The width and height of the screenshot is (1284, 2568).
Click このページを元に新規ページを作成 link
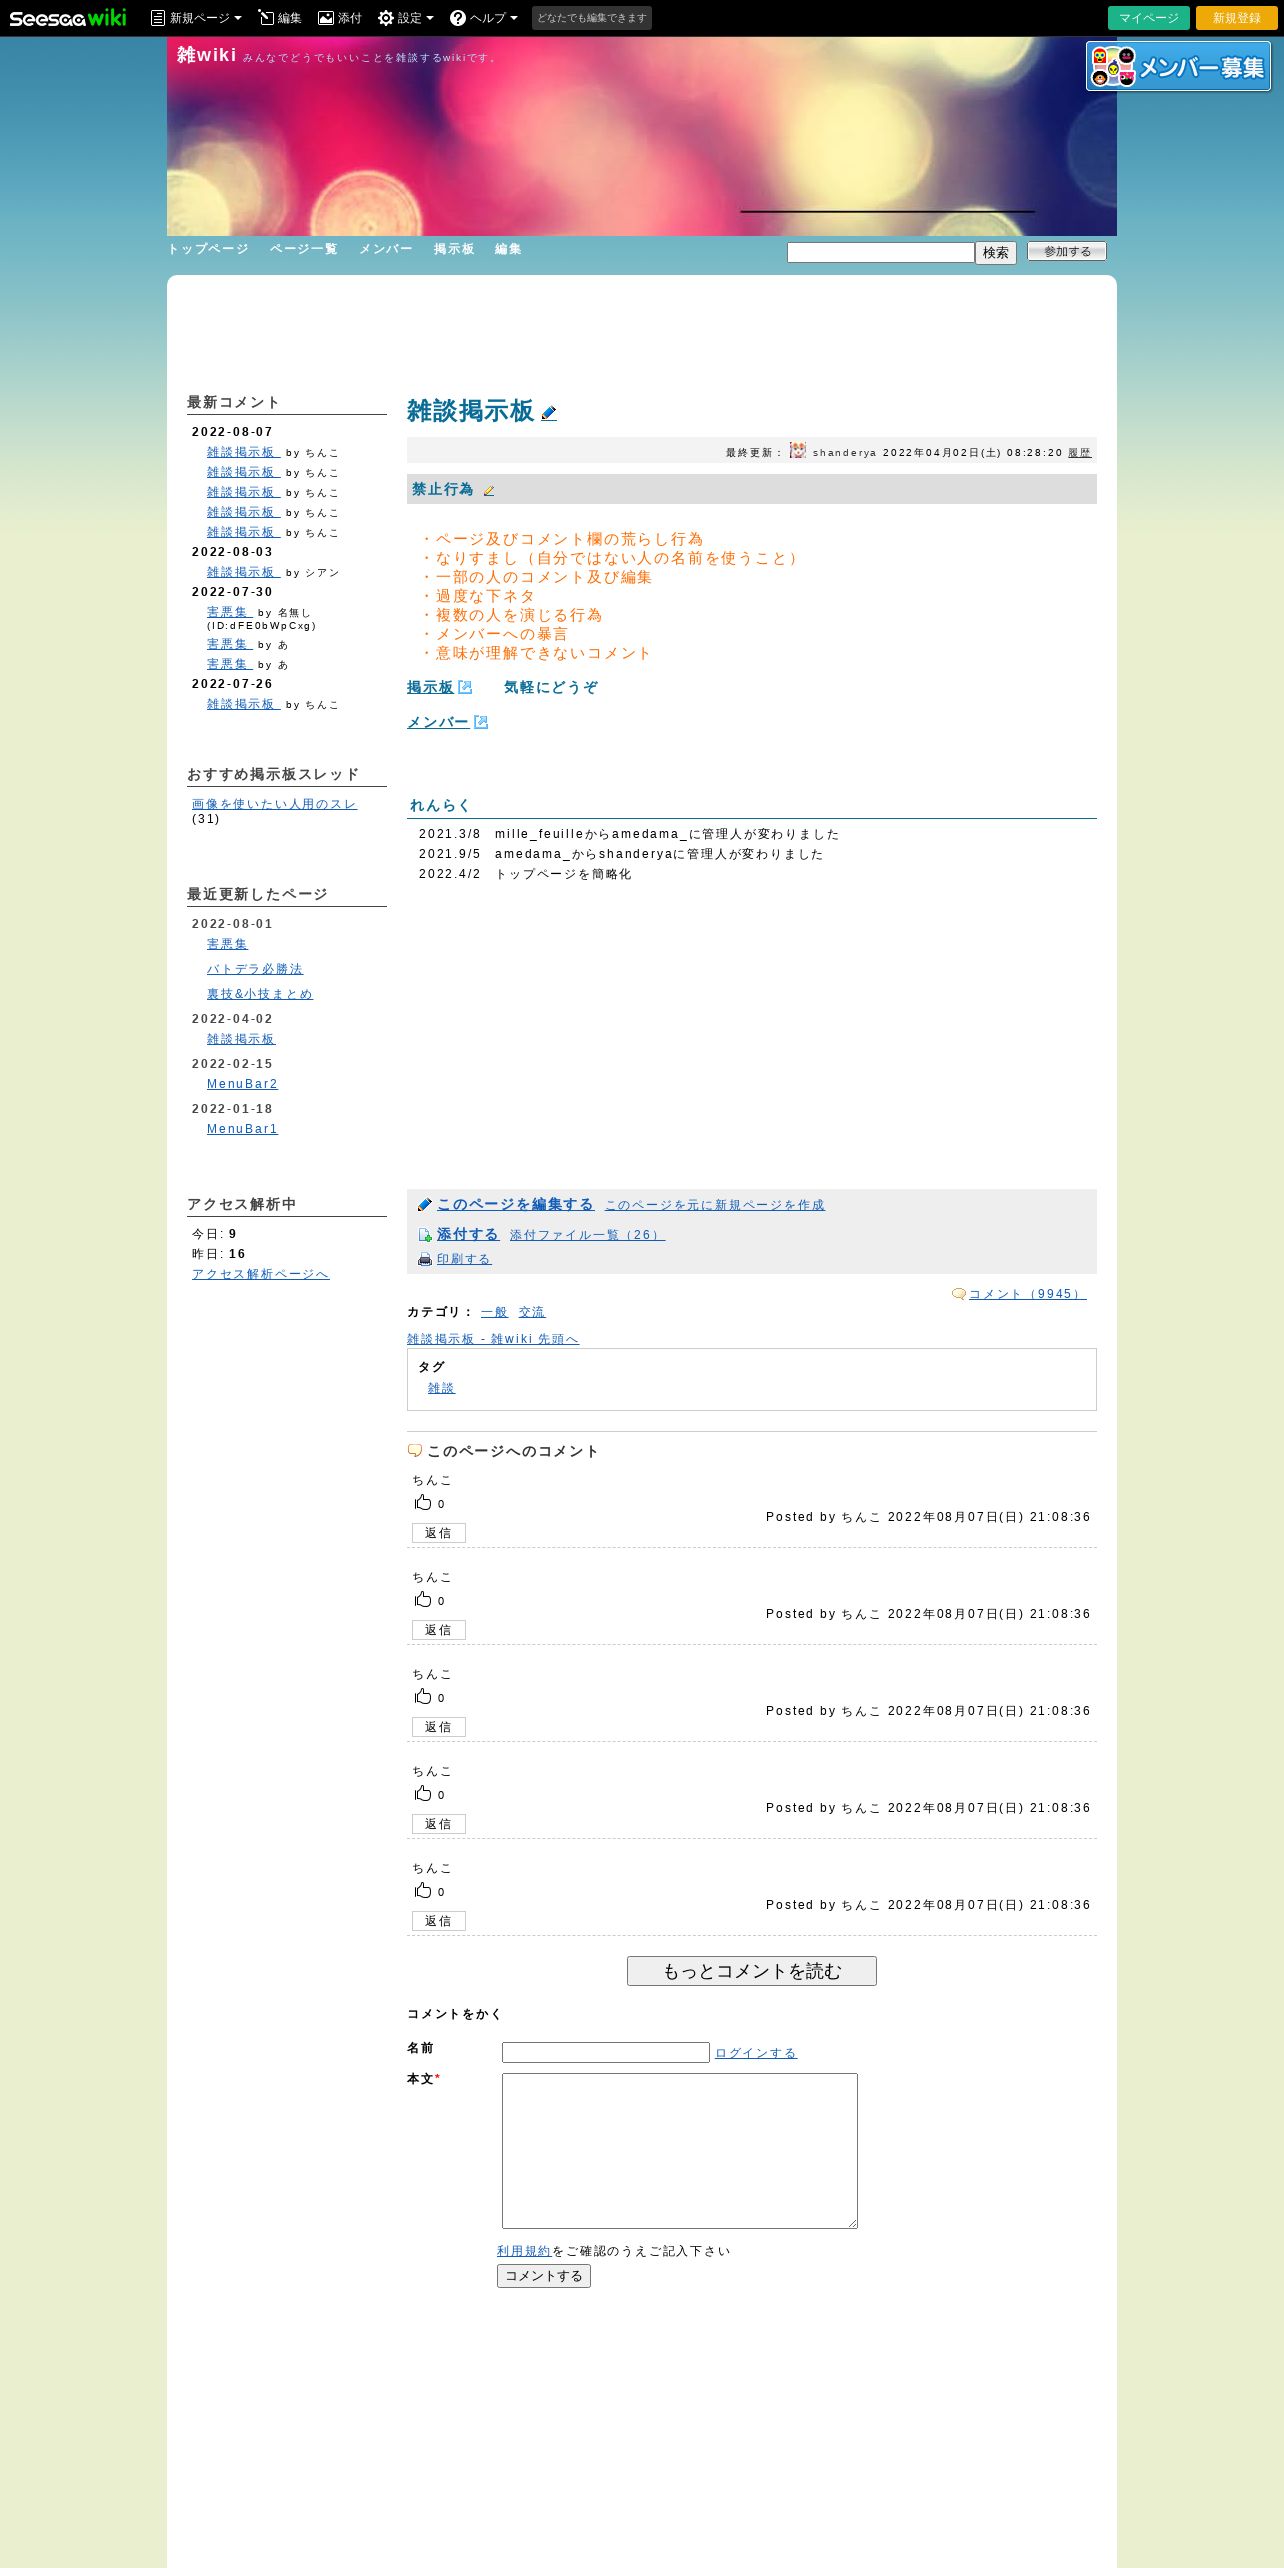coord(715,1205)
